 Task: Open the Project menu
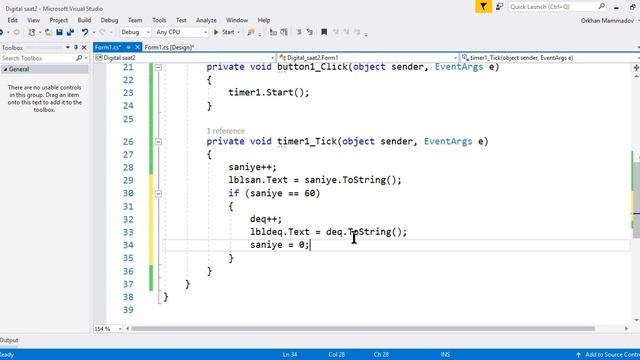point(59,20)
